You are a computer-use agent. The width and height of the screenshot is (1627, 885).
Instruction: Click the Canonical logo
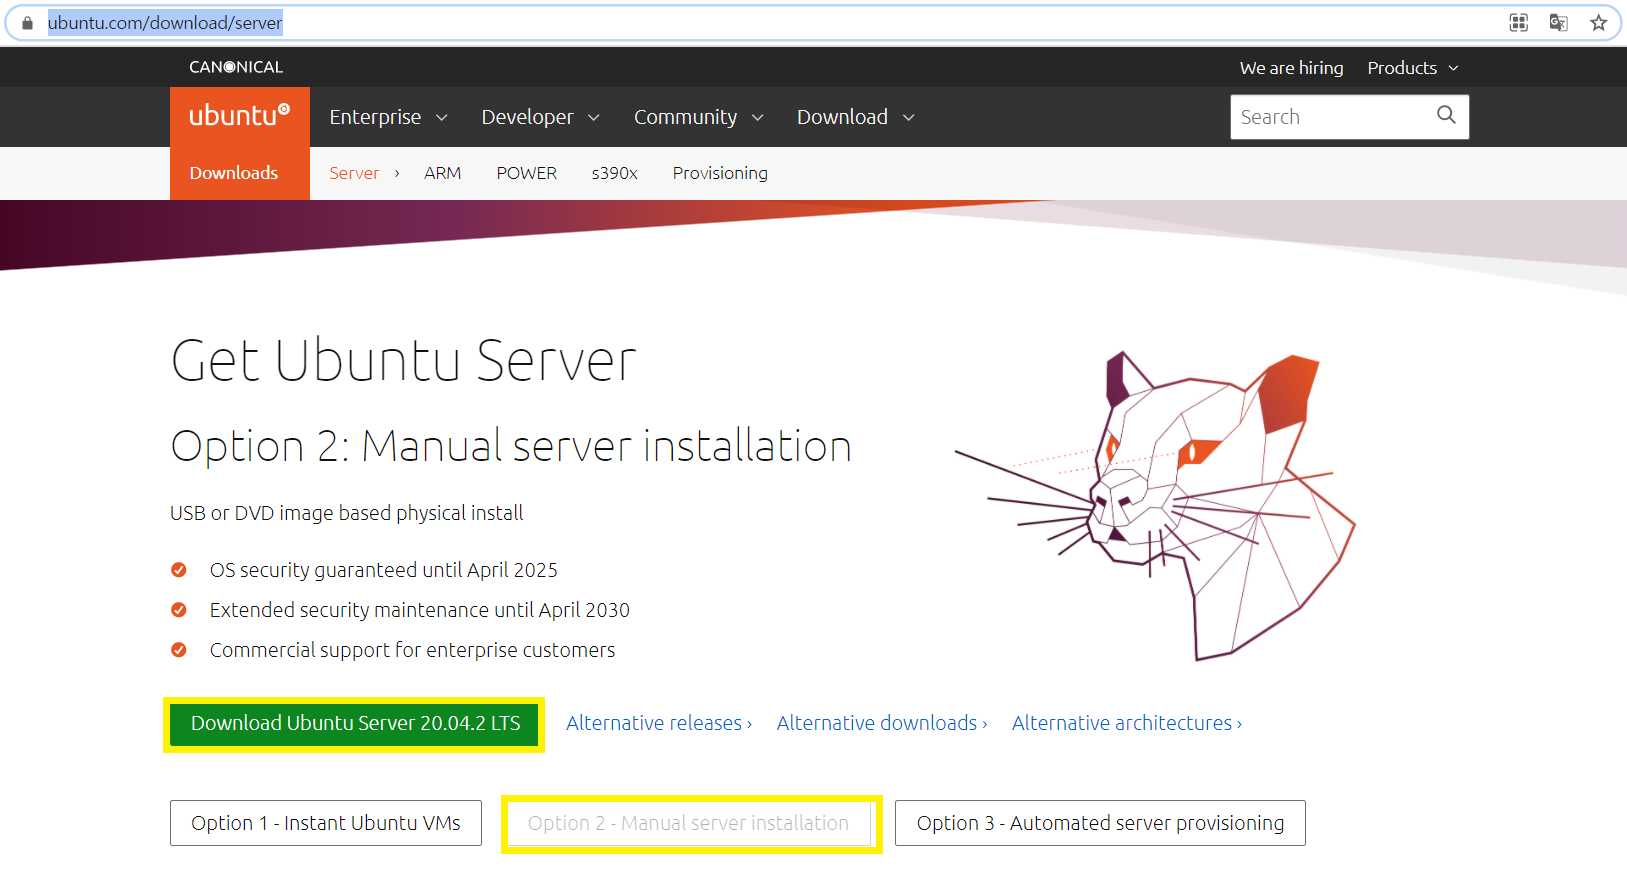pos(236,67)
